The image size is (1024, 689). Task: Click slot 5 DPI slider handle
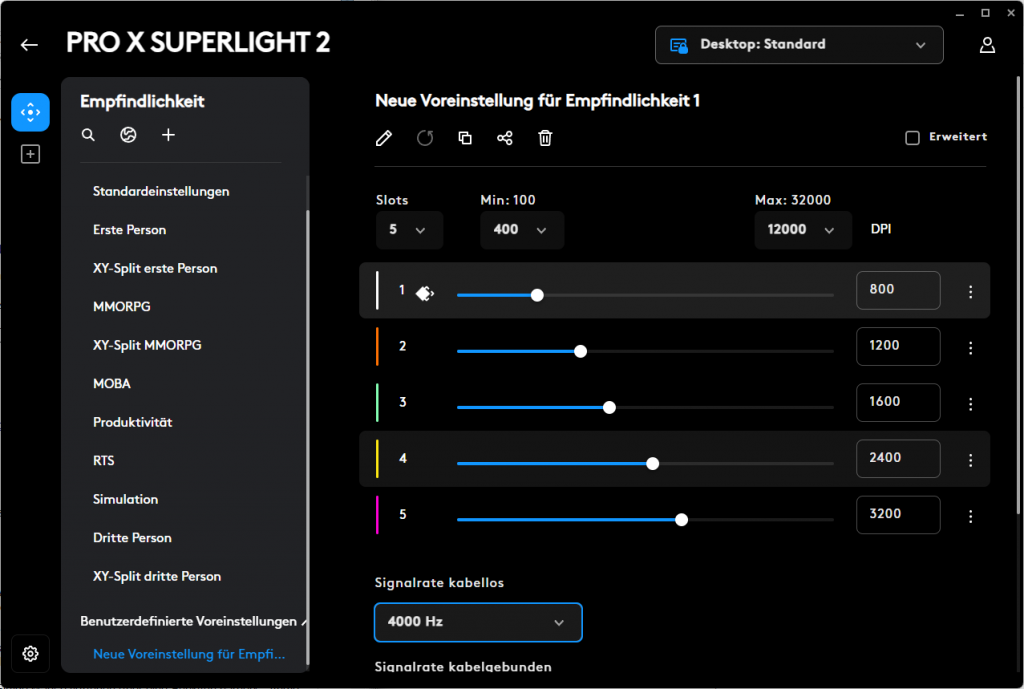(681, 520)
